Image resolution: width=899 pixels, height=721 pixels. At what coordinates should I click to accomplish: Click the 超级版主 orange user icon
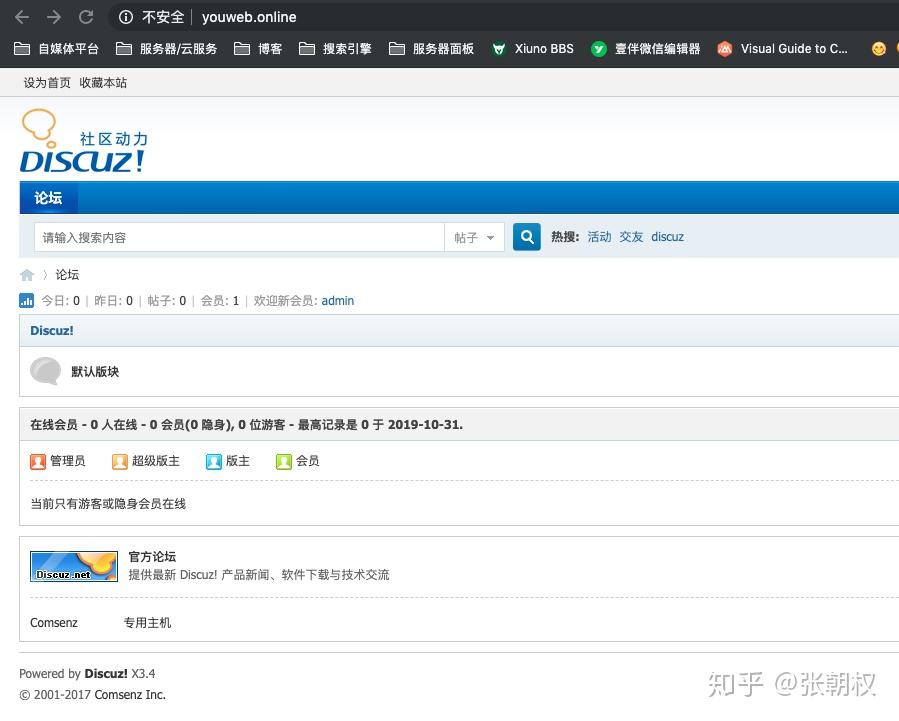click(x=120, y=461)
